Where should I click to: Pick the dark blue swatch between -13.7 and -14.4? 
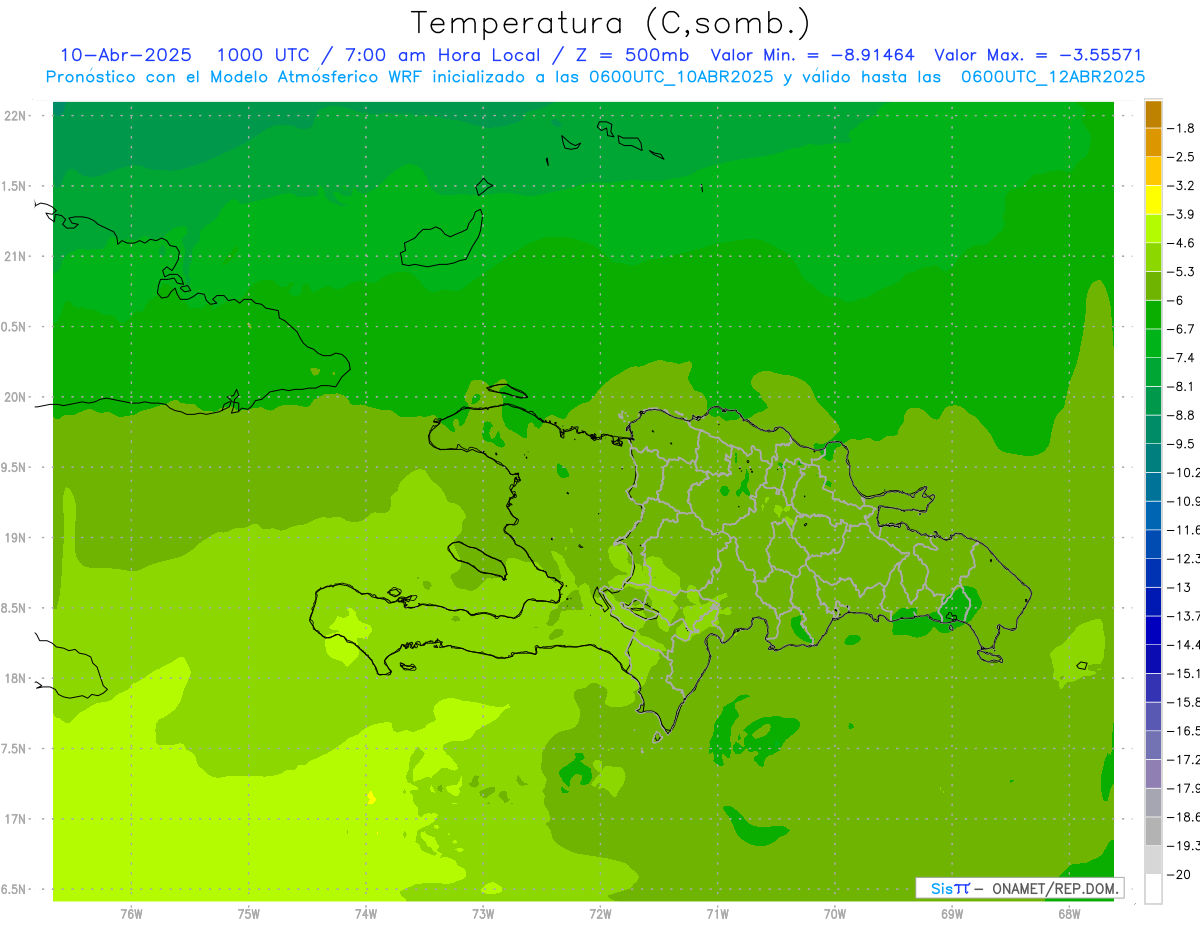1153,630
